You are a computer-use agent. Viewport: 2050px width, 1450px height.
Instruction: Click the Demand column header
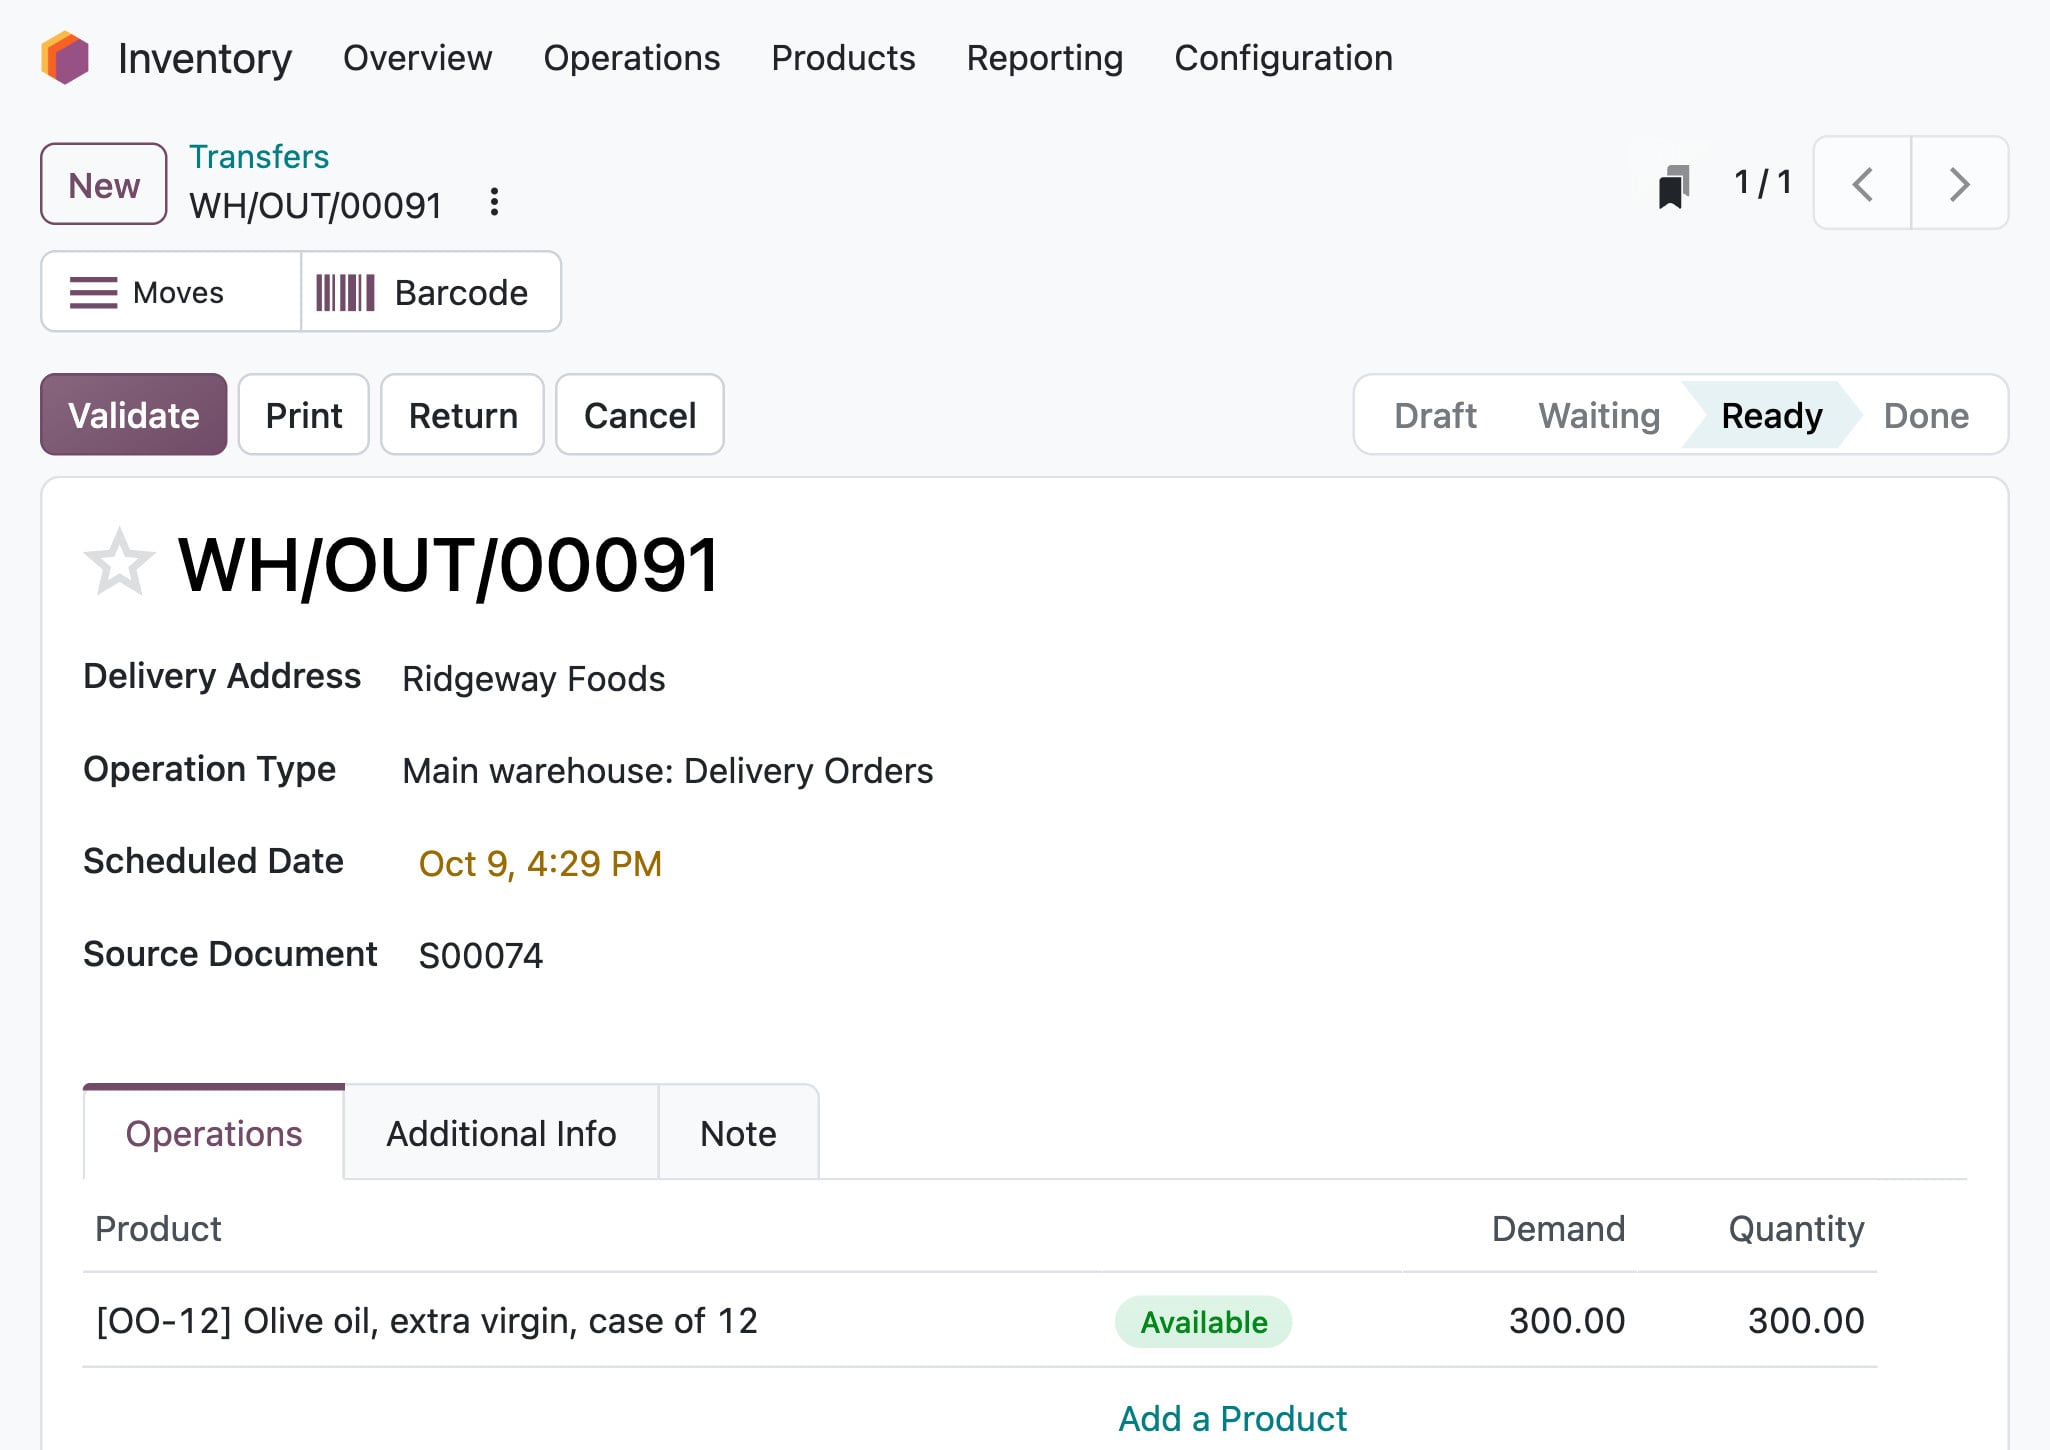(x=1558, y=1228)
